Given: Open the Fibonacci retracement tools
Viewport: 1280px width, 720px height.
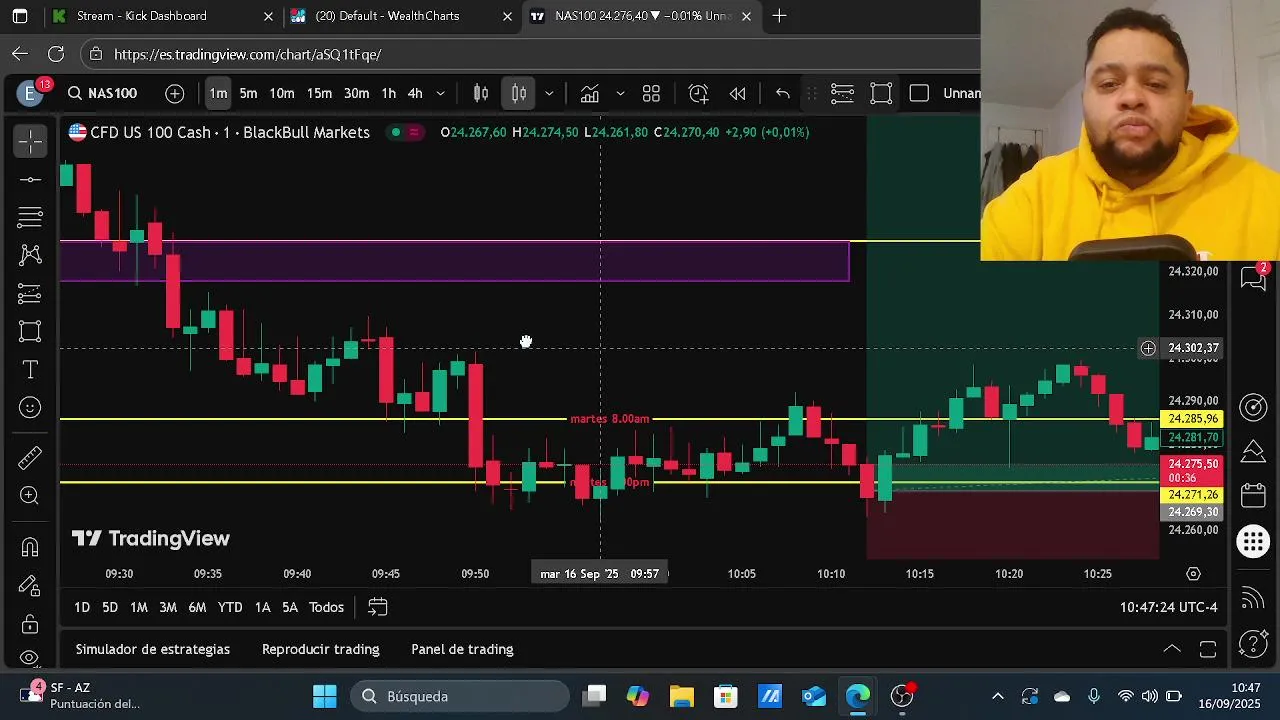Looking at the screenshot, I should click(x=30, y=217).
